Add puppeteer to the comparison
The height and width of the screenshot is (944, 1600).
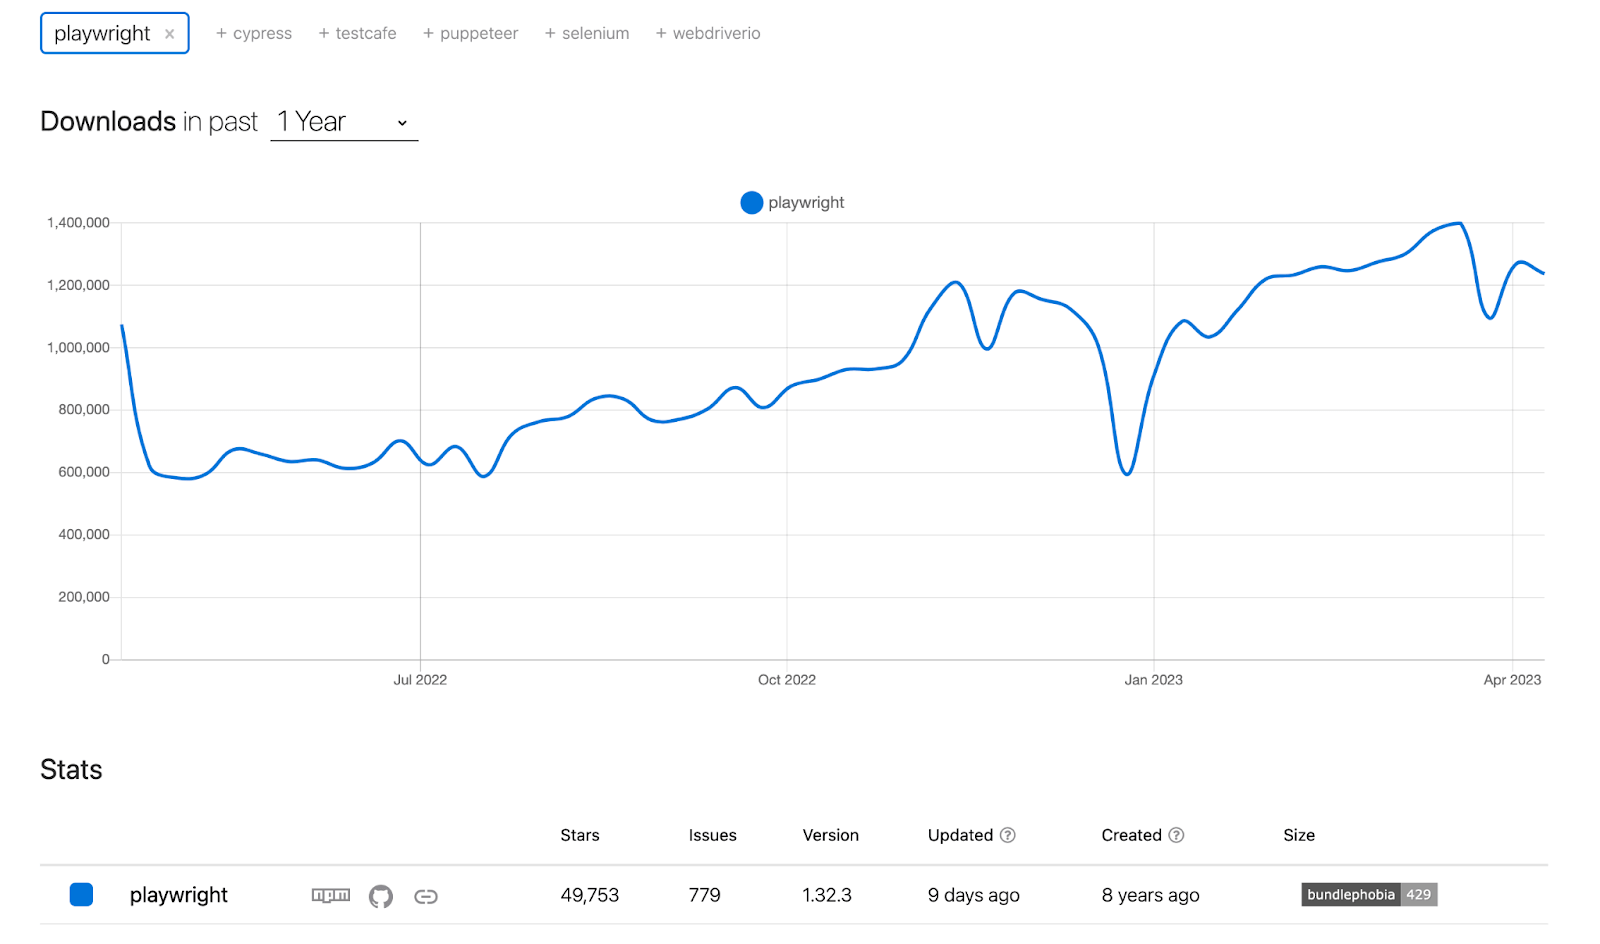(x=470, y=33)
